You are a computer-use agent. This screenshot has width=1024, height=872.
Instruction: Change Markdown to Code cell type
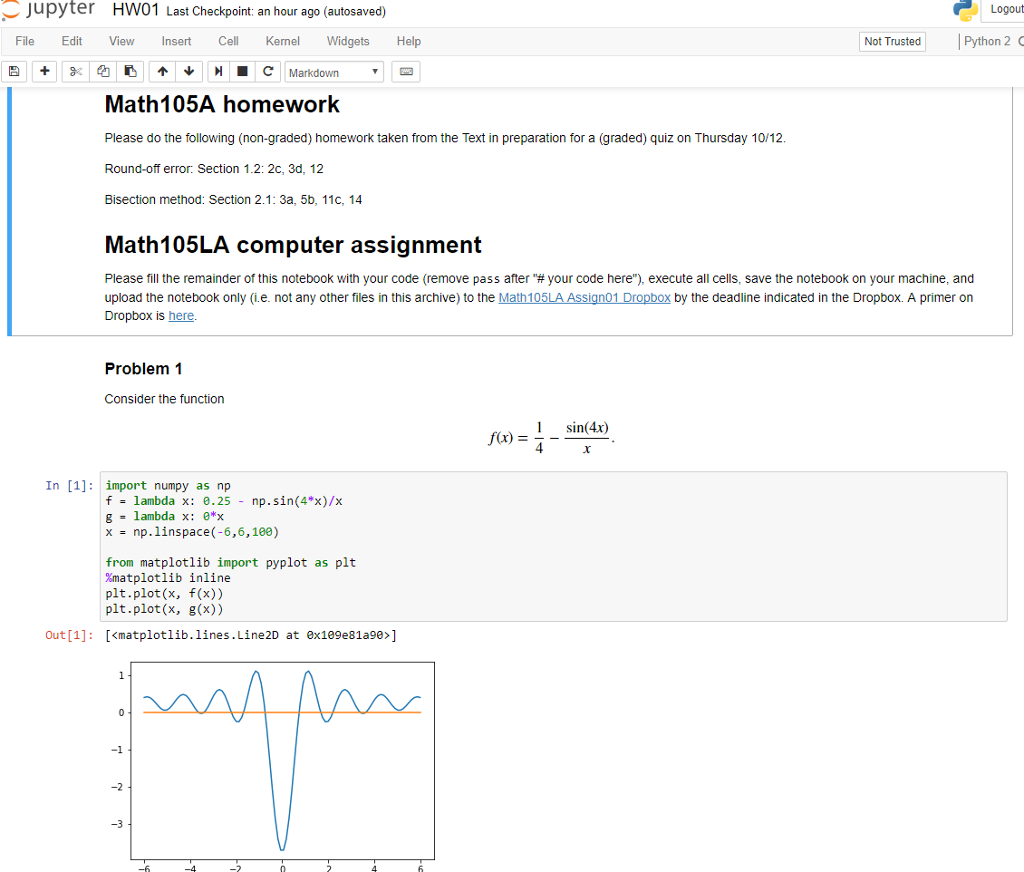[x=333, y=71]
